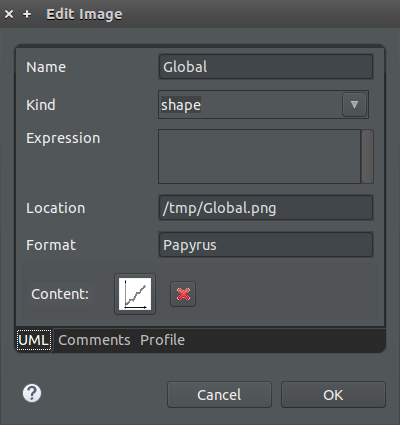Expand the Kind dropdown arrow
Viewport: 400px width, 425px height.
[354, 105]
